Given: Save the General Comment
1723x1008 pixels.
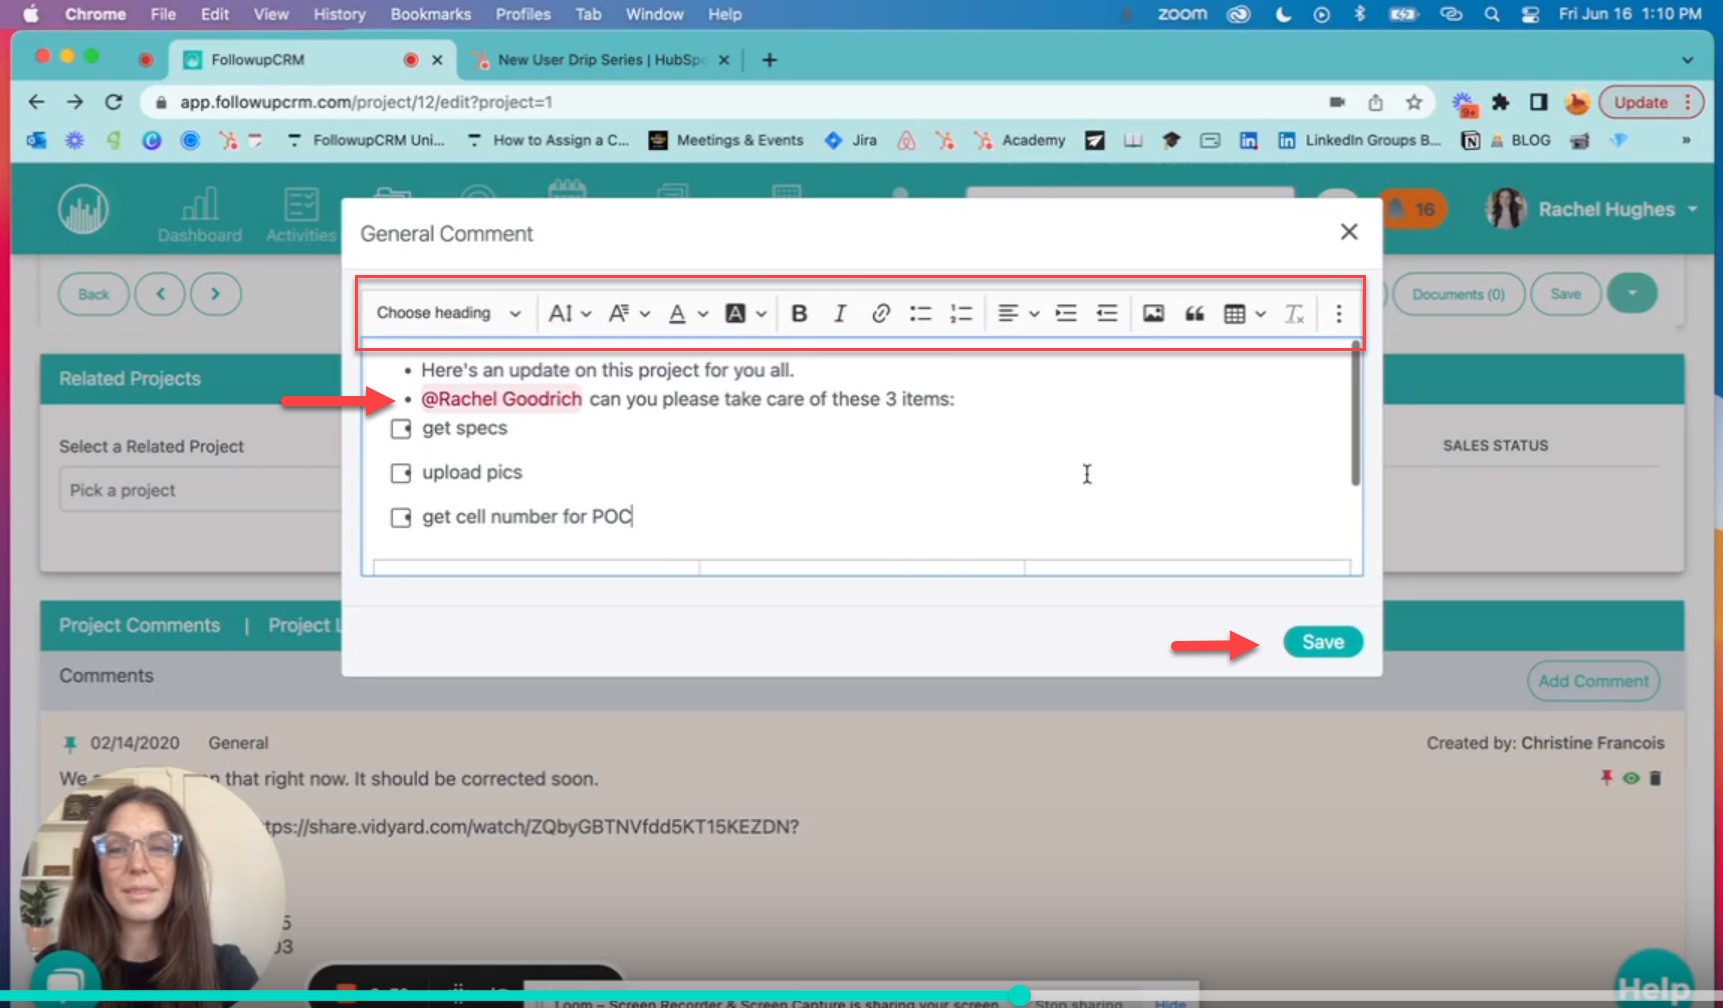Looking at the screenshot, I should tap(1322, 641).
